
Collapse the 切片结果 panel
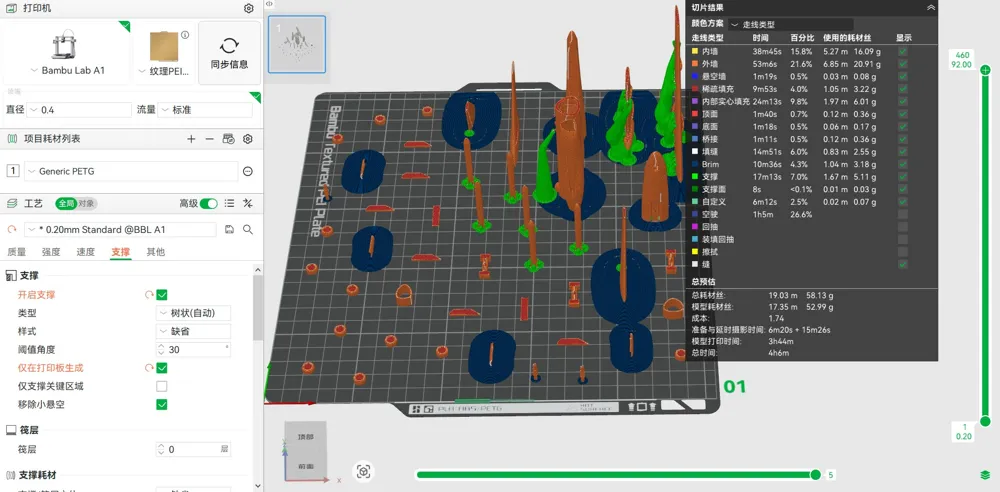click(x=931, y=7)
